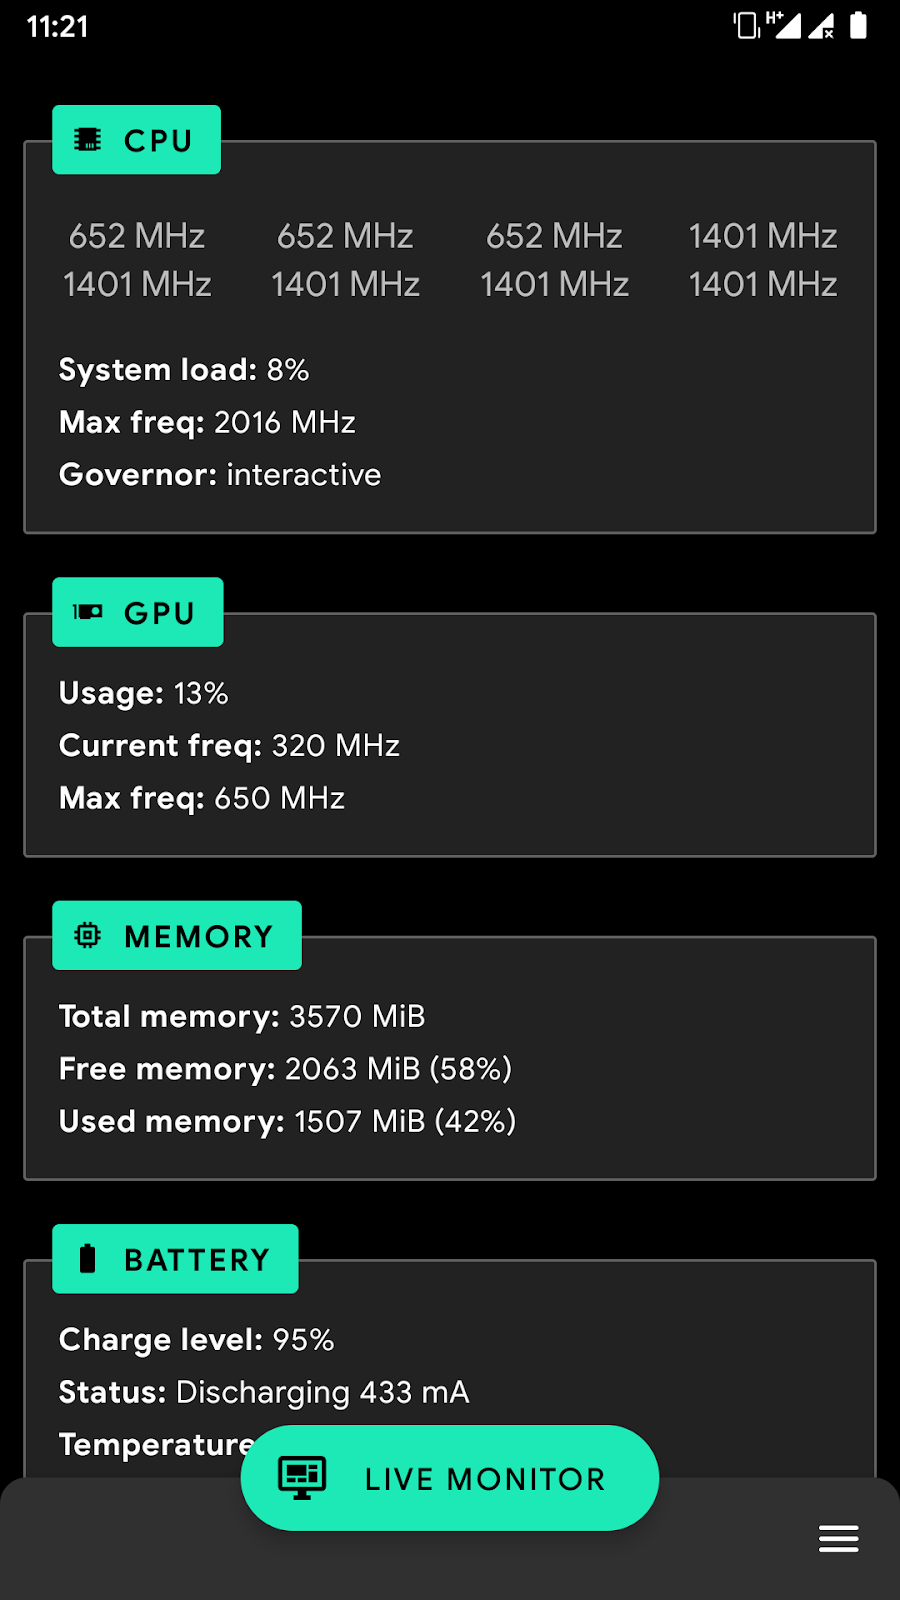Tap the Governor interactive value
The height and width of the screenshot is (1600, 900).
(x=303, y=474)
